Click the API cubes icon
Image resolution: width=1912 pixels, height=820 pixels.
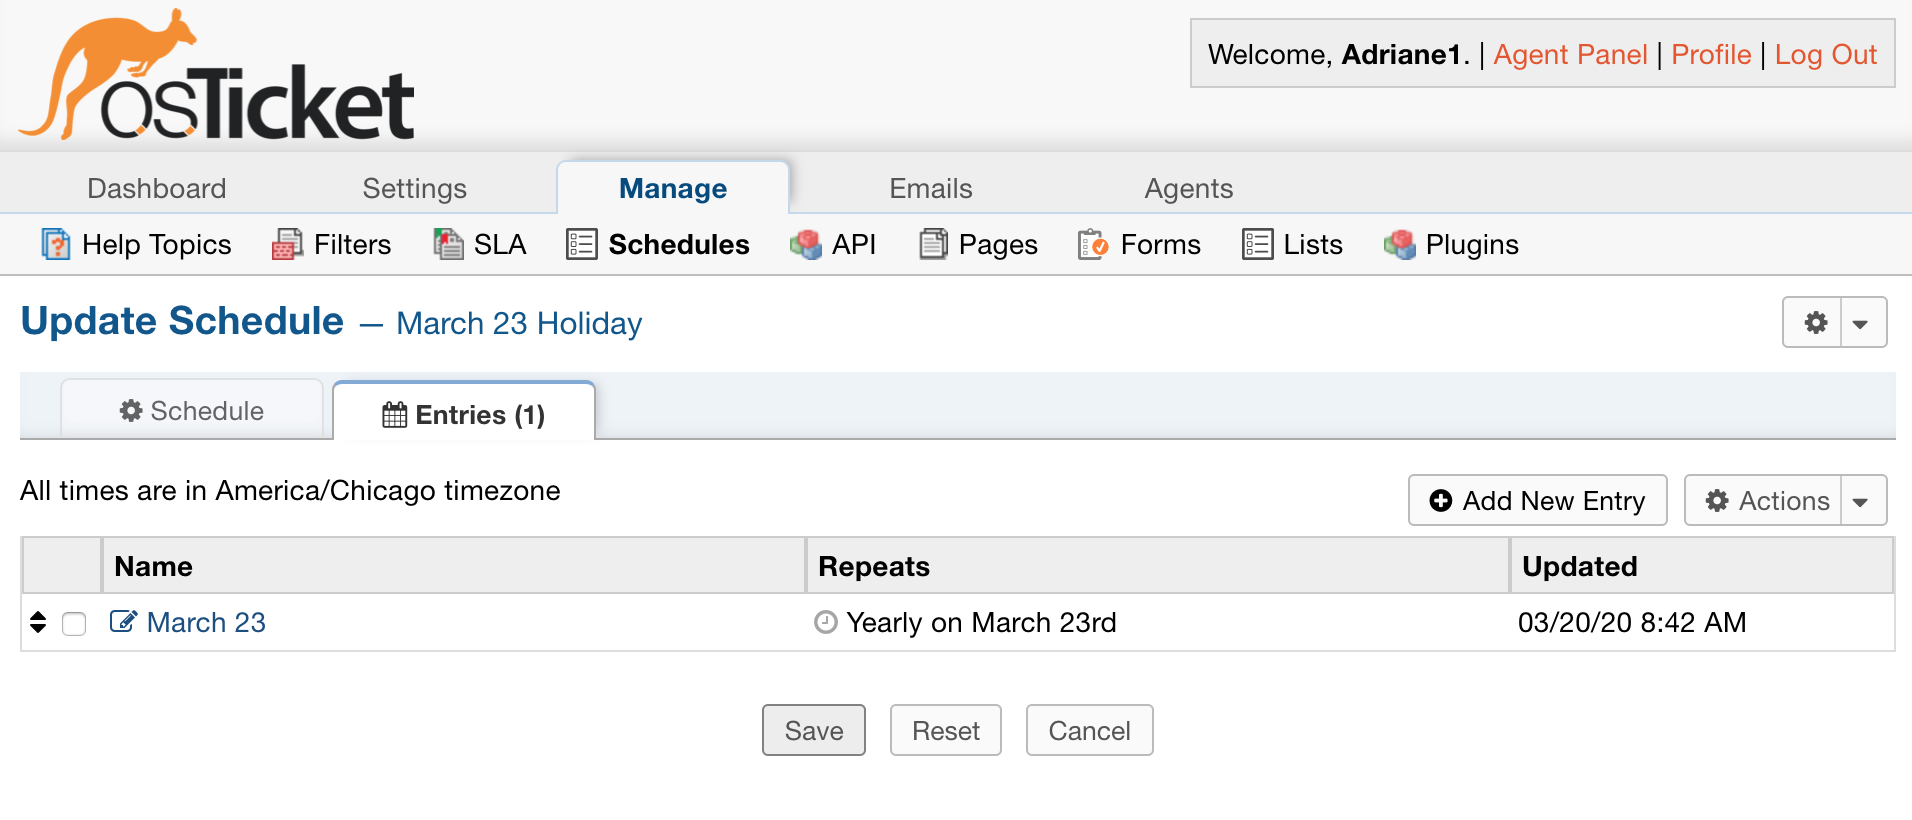pos(805,244)
